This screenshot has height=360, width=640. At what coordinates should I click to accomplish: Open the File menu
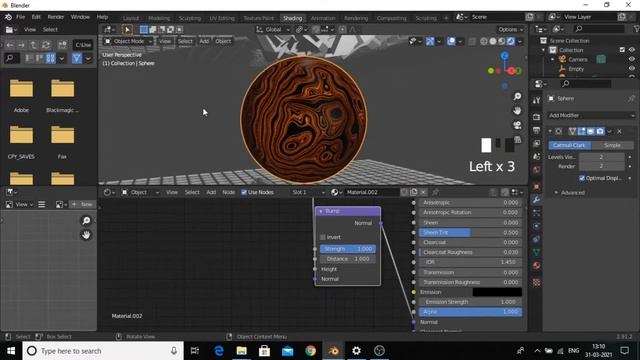click(x=20, y=17)
